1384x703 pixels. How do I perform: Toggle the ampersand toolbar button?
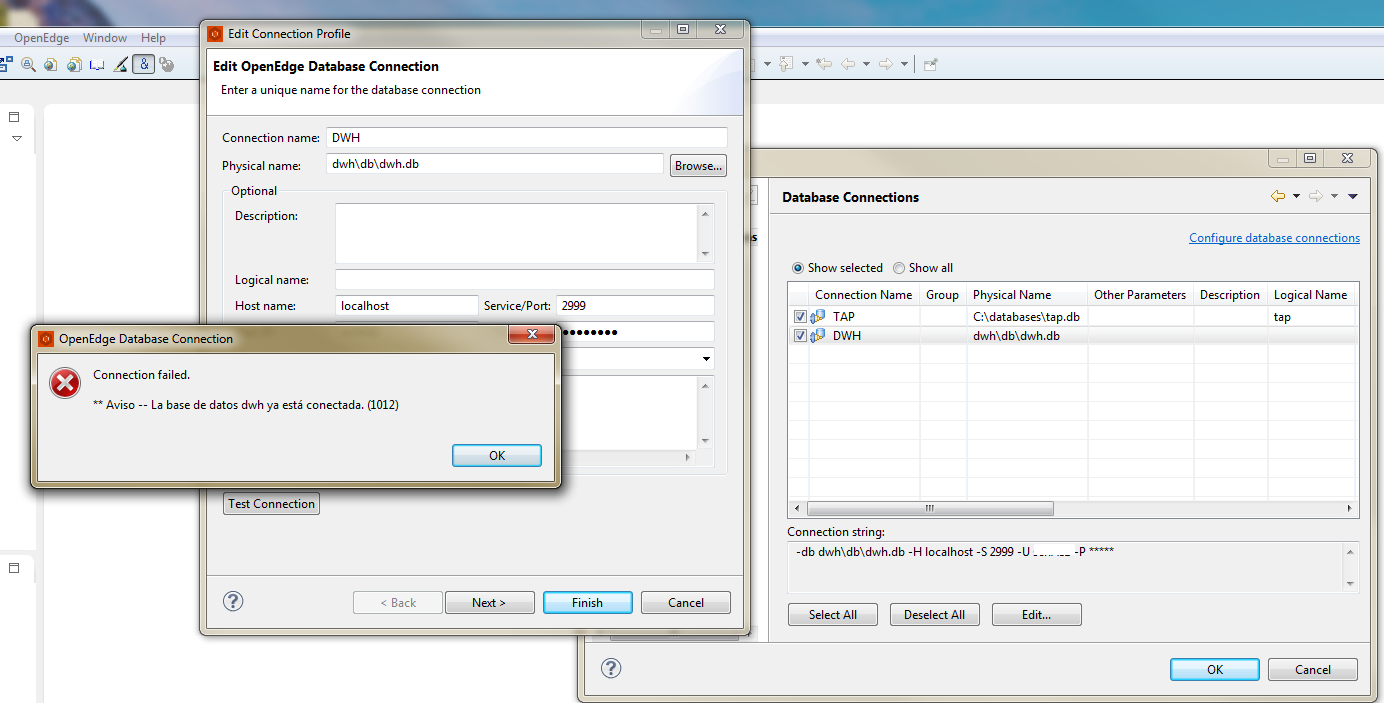pyautogui.click(x=144, y=65)
